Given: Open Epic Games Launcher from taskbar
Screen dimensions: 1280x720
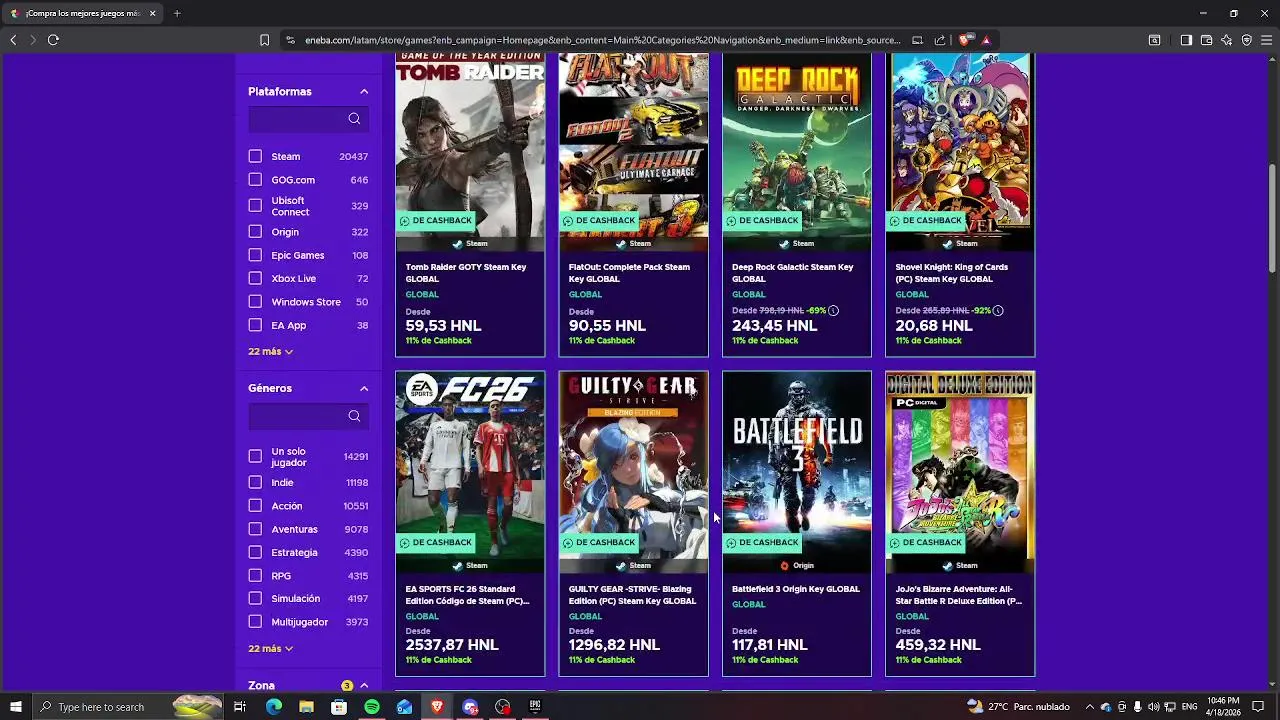Looking at the screenshot, I should (535, 707).
